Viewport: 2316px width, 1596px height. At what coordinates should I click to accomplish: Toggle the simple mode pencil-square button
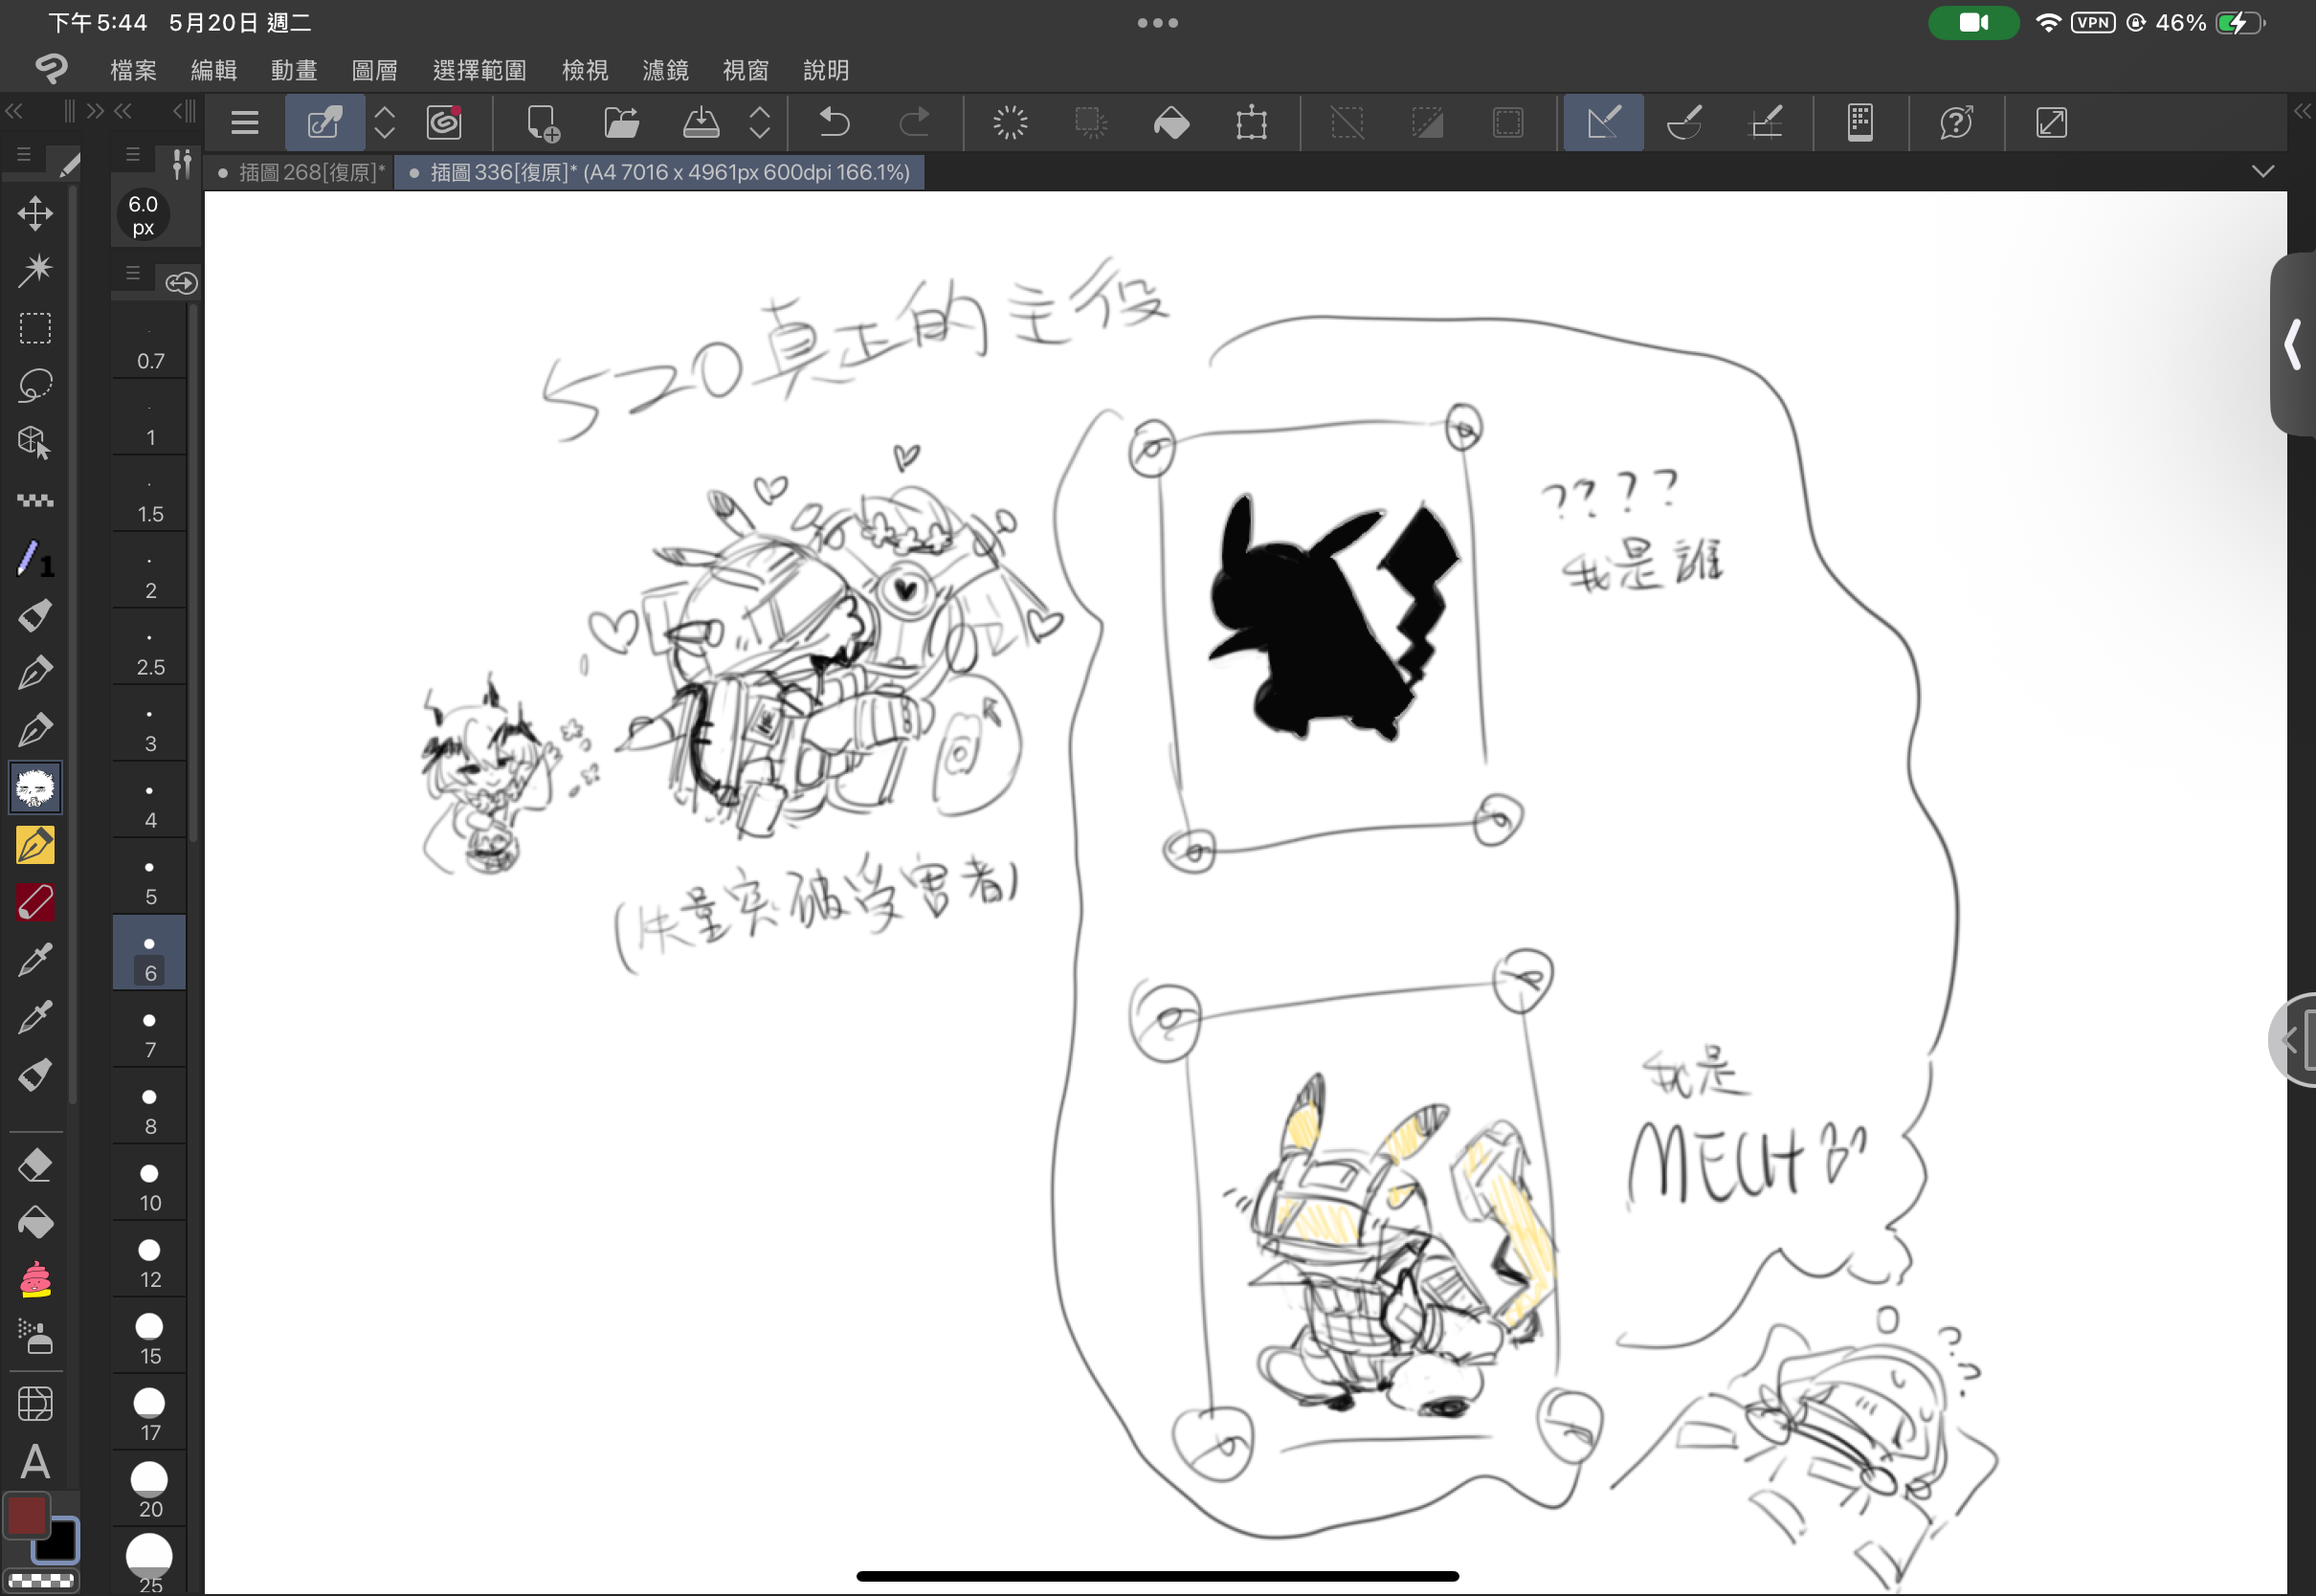click(324, 123)
